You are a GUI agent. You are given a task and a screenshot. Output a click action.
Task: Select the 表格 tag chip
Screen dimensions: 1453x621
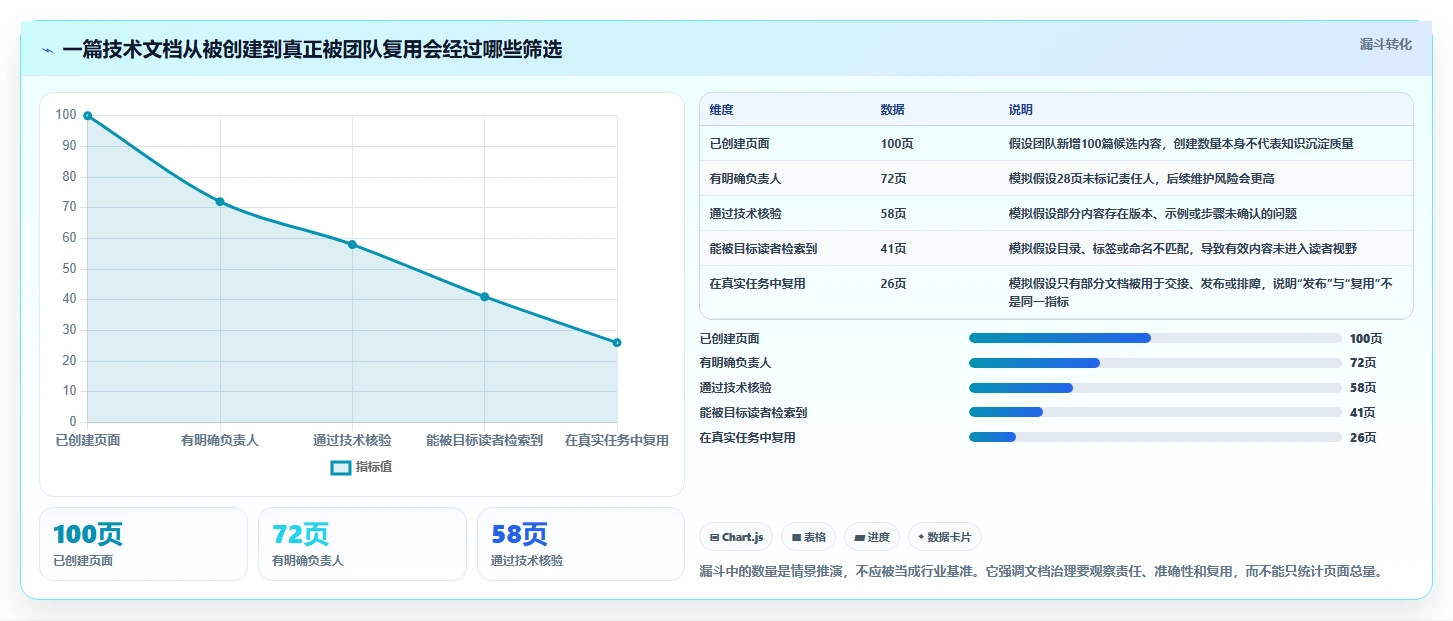(808, 537)
